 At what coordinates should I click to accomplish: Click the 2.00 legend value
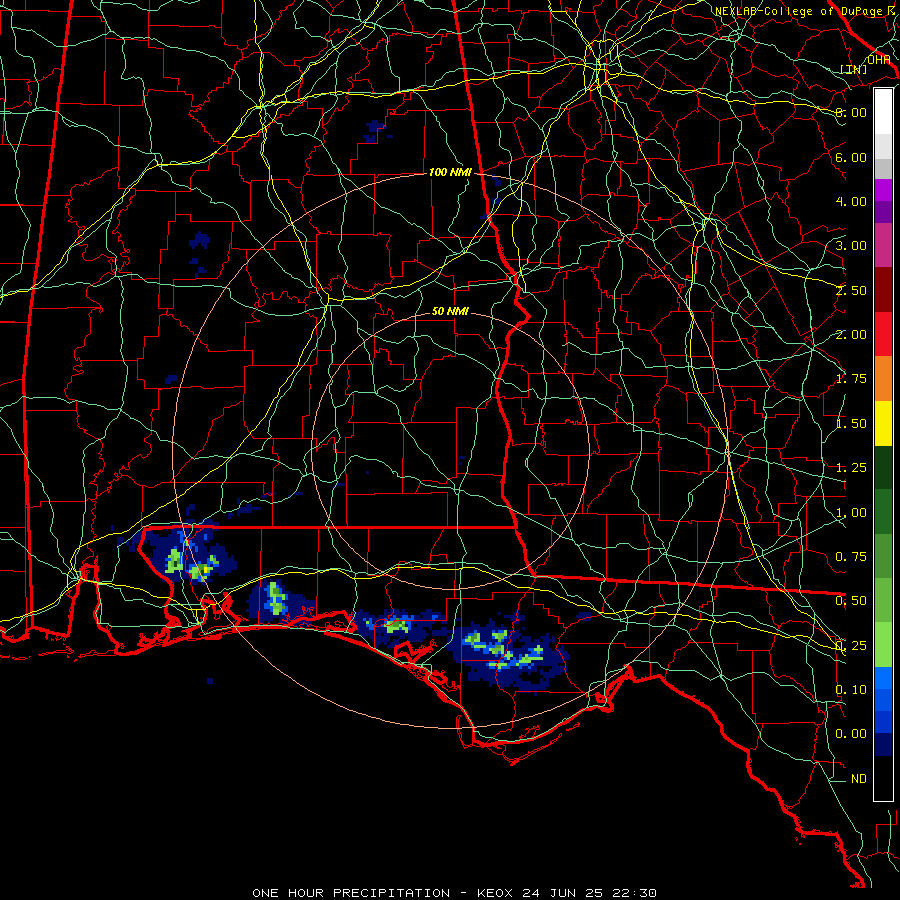[x=851, y=335]
